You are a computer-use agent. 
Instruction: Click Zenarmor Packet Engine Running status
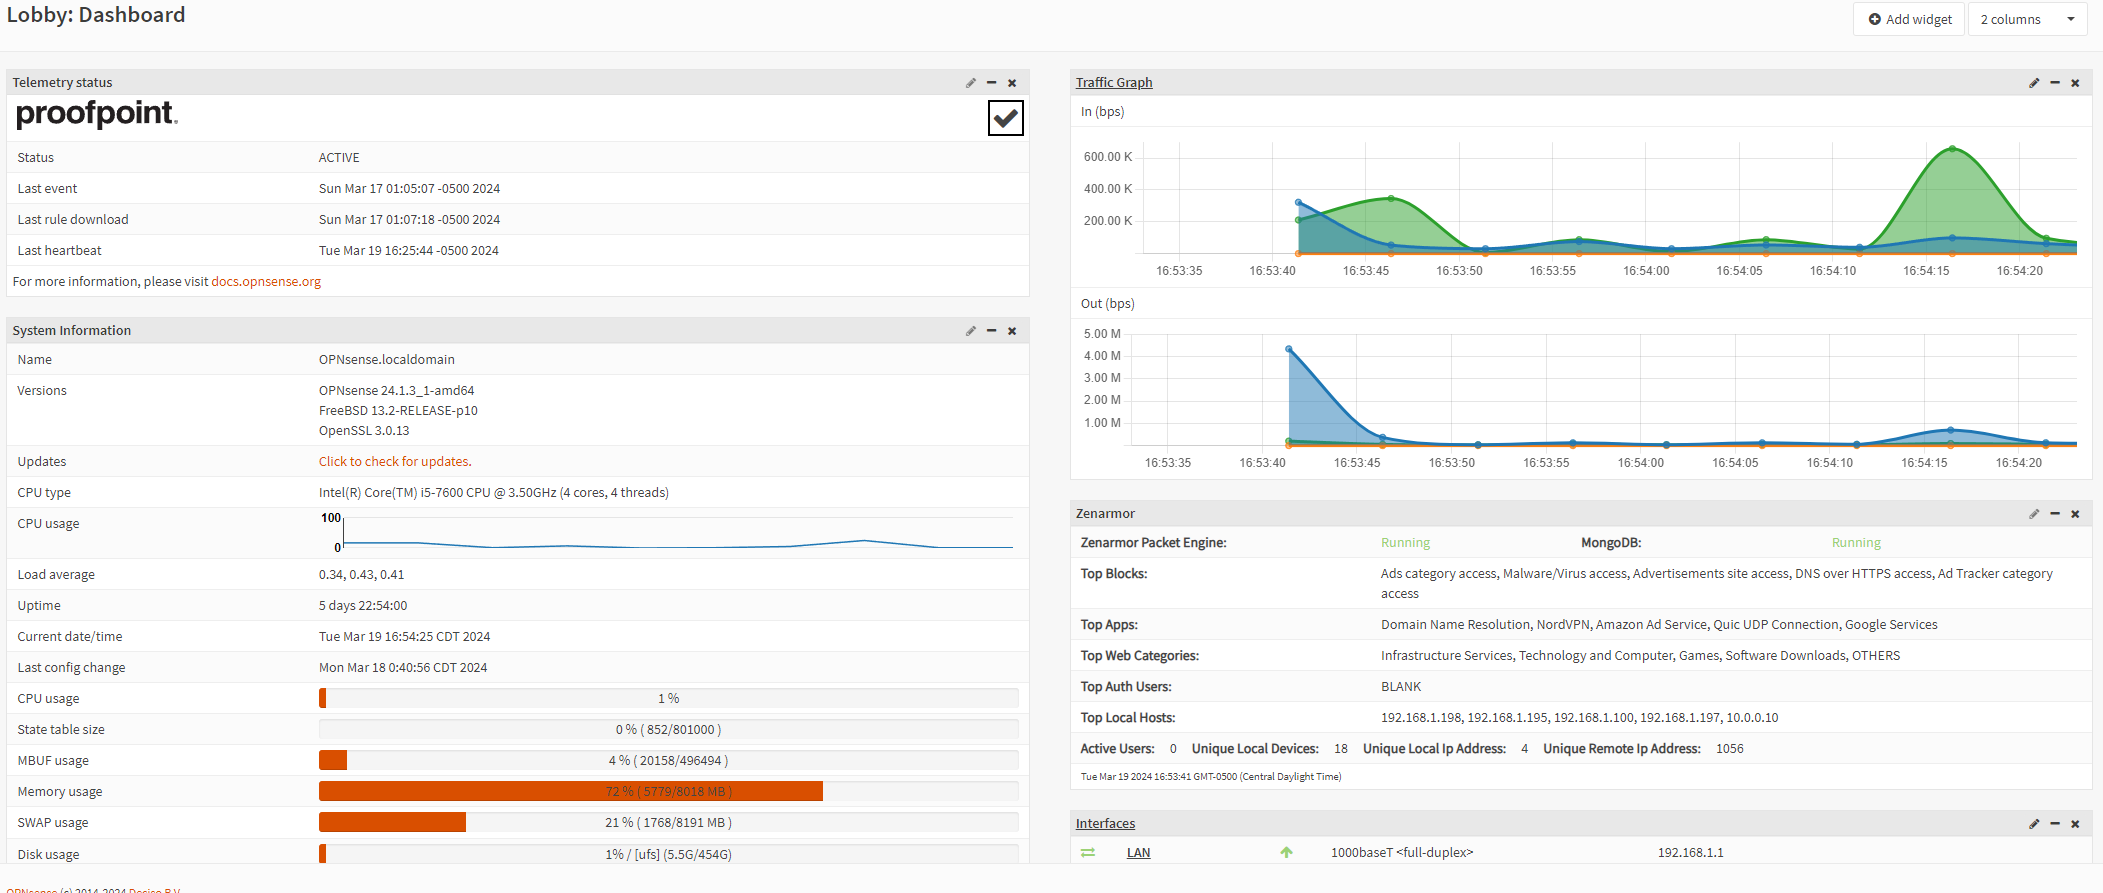[x=1405, y=543]
